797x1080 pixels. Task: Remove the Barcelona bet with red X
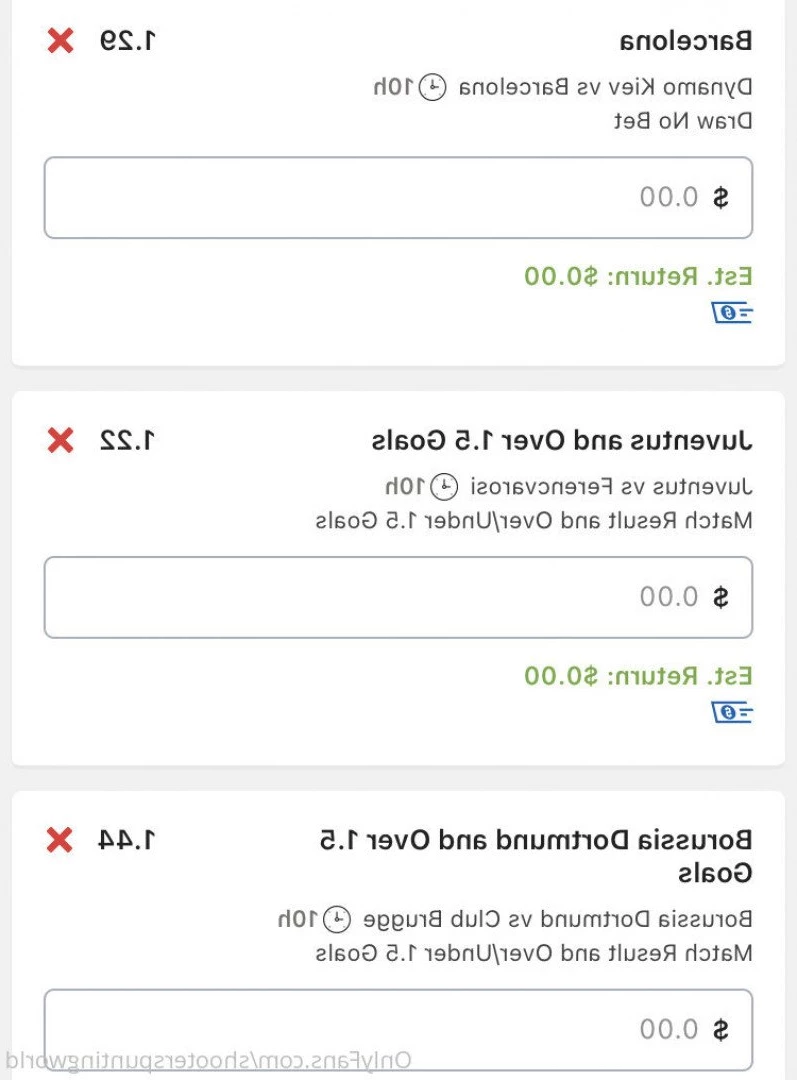click(61, 41)
